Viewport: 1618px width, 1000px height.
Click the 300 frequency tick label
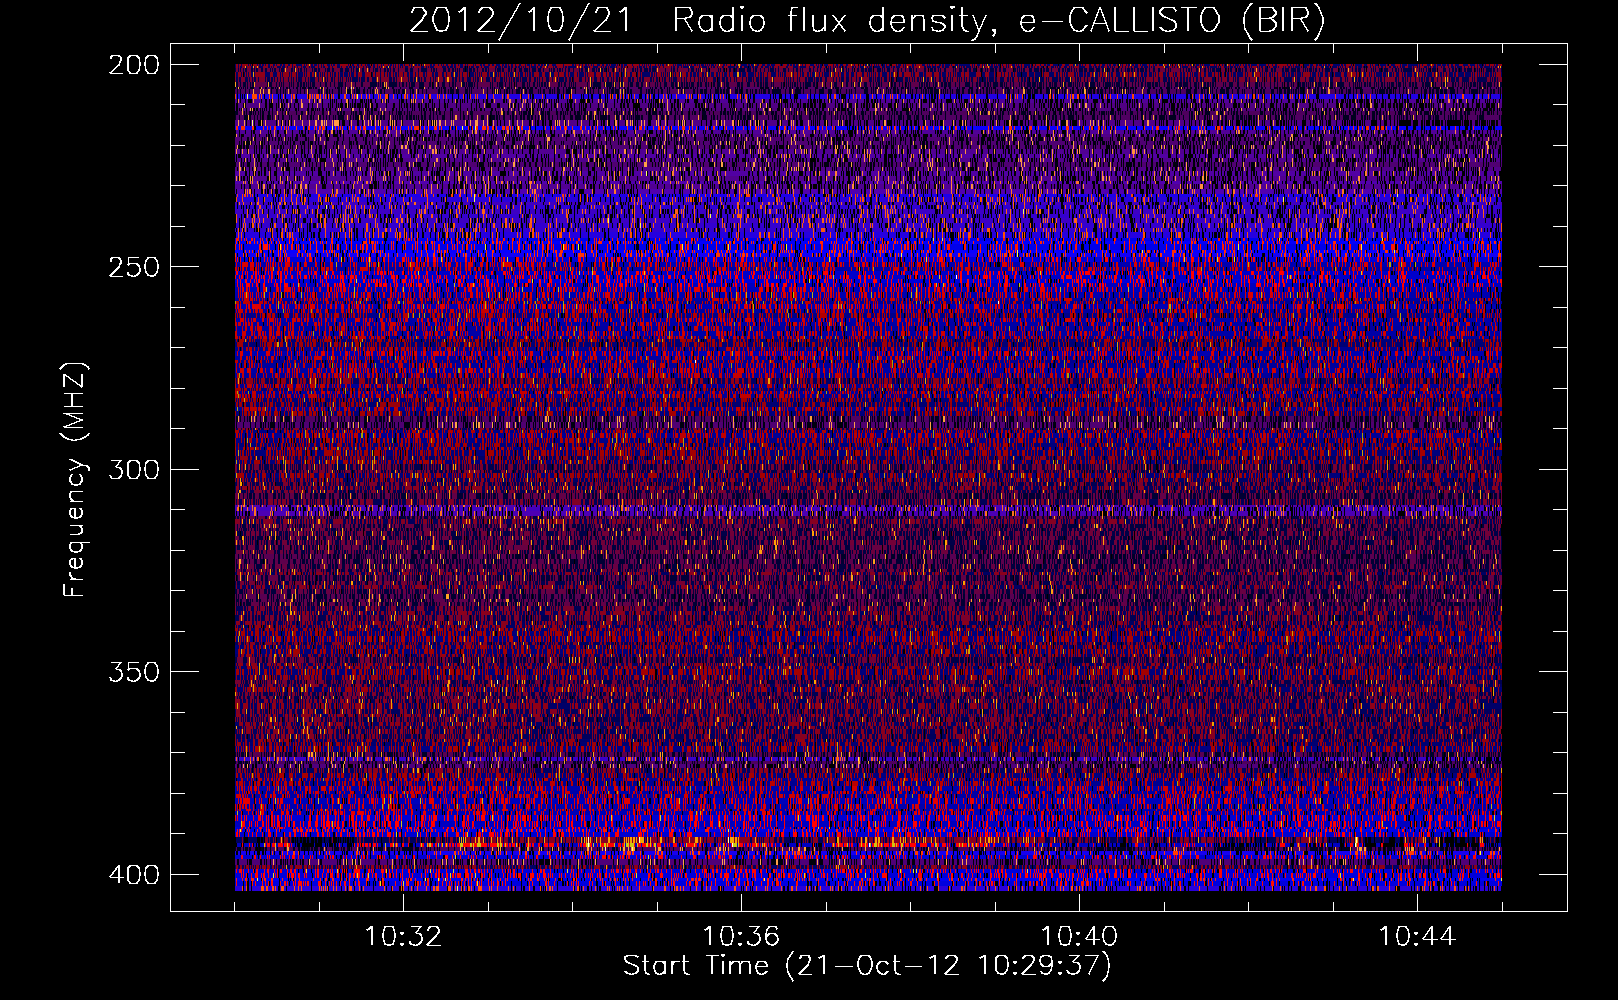coord(133,469)
